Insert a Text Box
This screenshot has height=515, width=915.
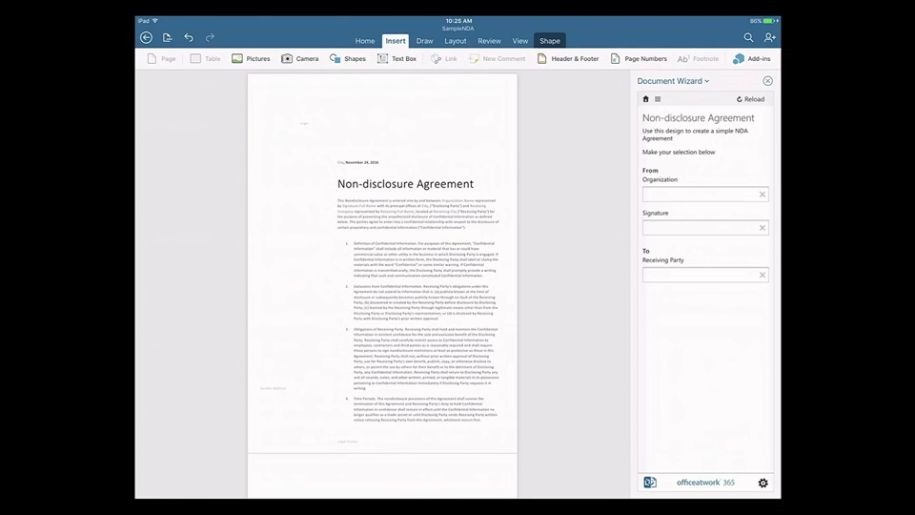point(397,59)
